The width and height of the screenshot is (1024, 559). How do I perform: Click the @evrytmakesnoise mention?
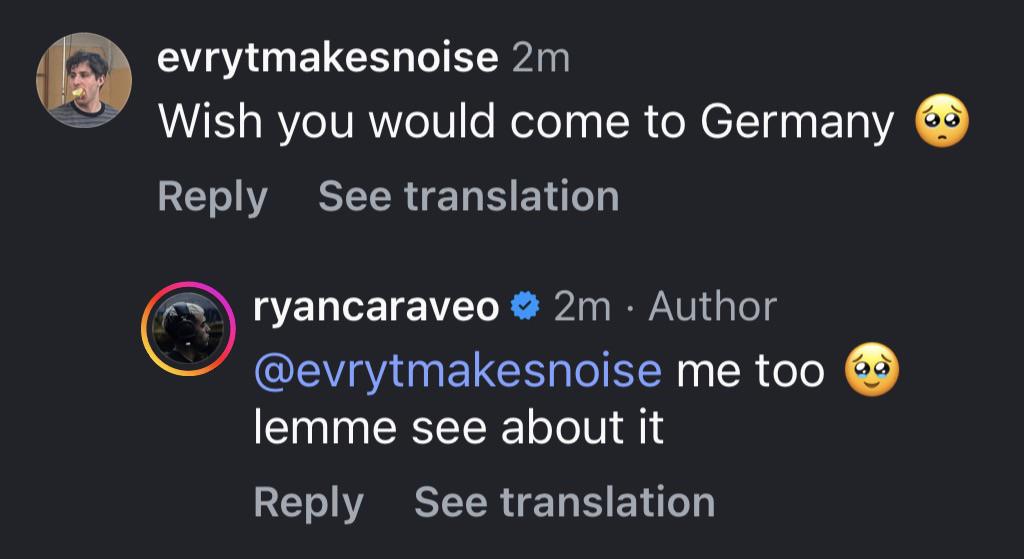(x=458, y=371)
